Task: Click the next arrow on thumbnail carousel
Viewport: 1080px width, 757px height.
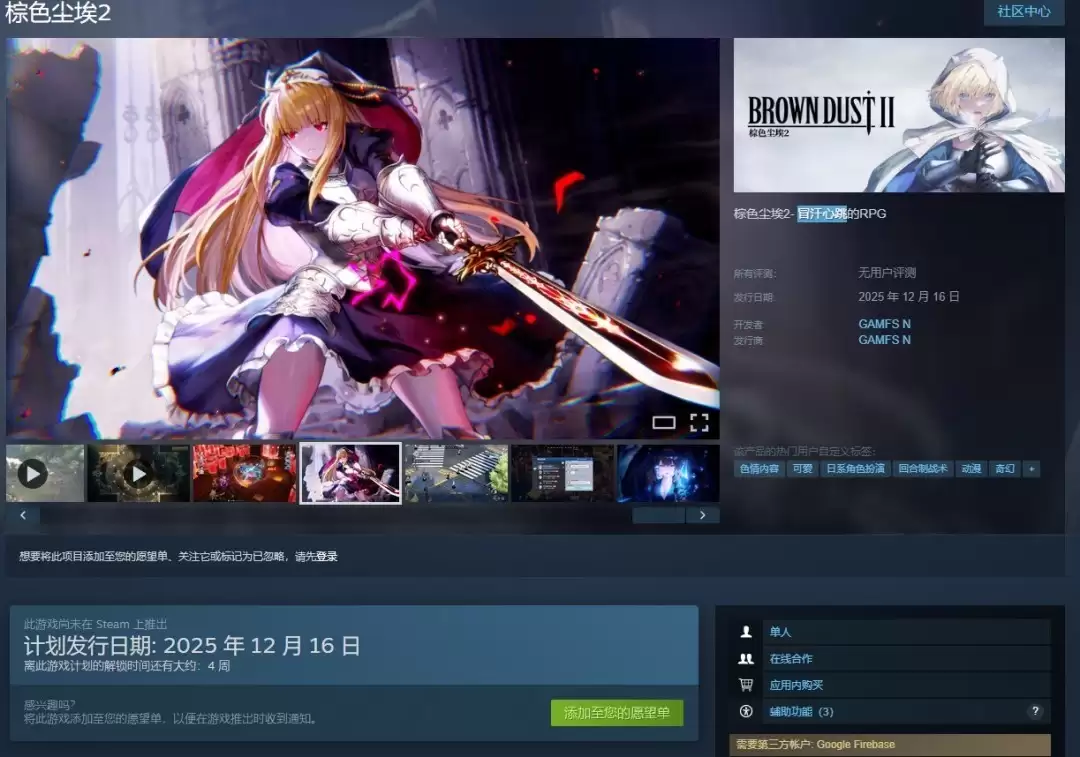Action: pos(703,514)
